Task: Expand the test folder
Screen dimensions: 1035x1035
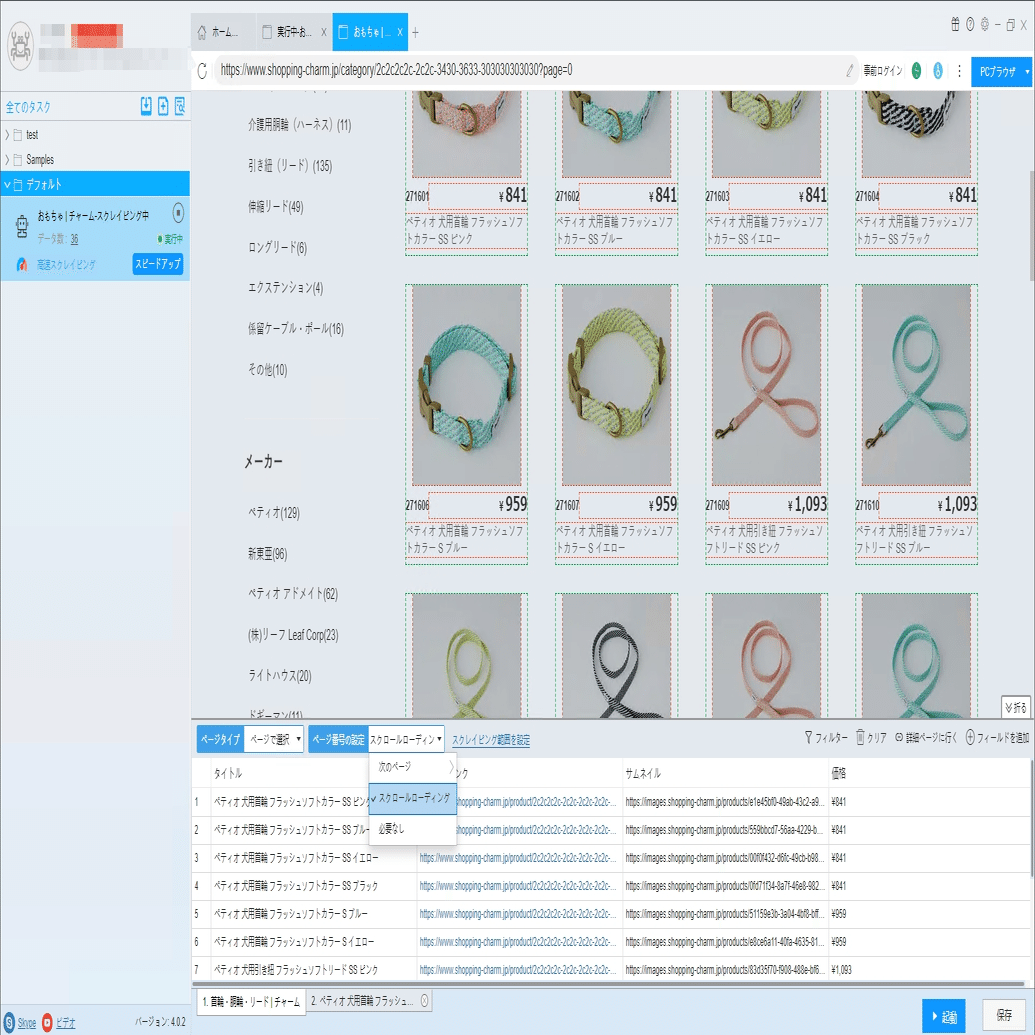Action: (x=7, y=135)
